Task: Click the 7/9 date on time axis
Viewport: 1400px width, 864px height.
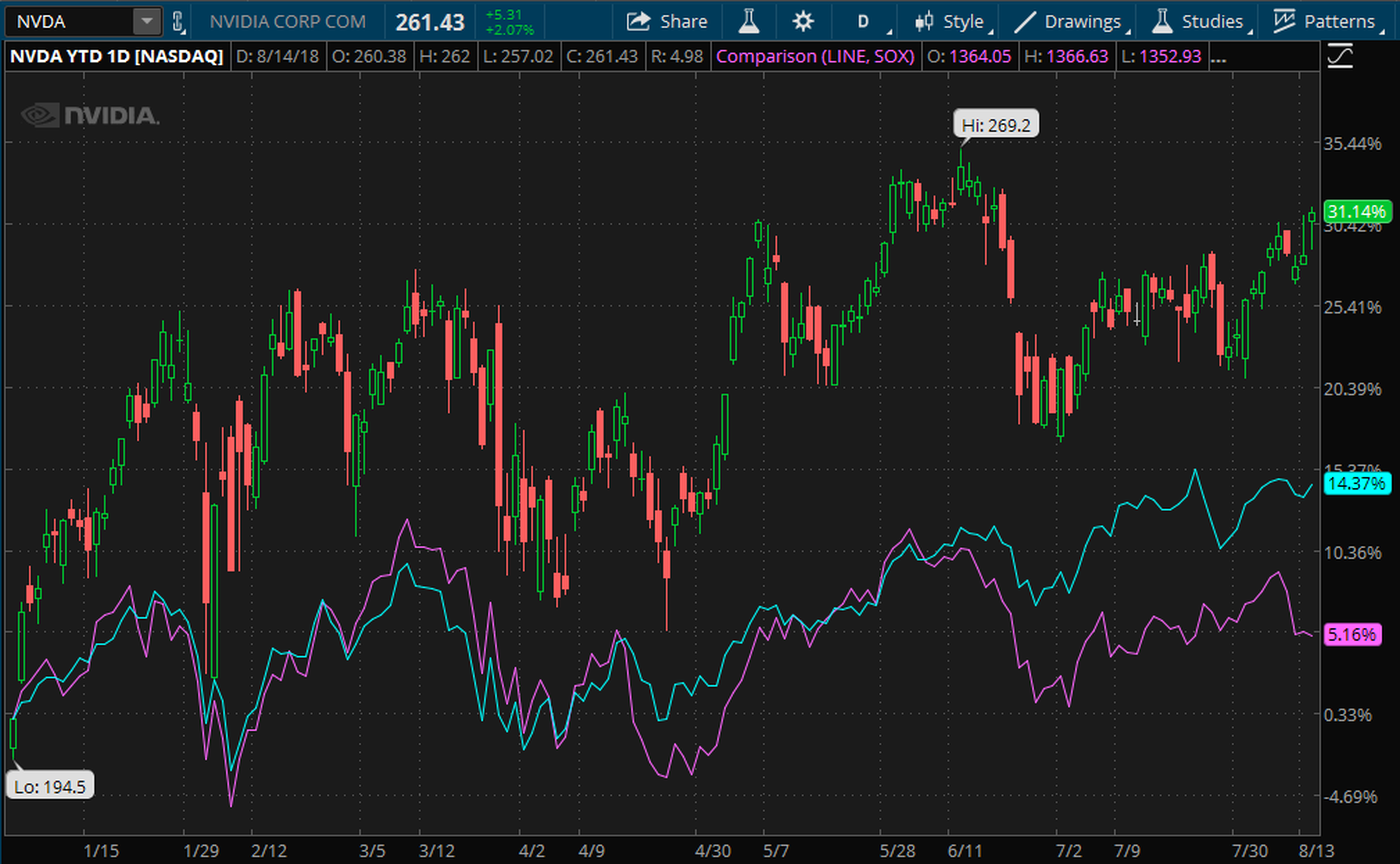Action: tap(1127, 850)
